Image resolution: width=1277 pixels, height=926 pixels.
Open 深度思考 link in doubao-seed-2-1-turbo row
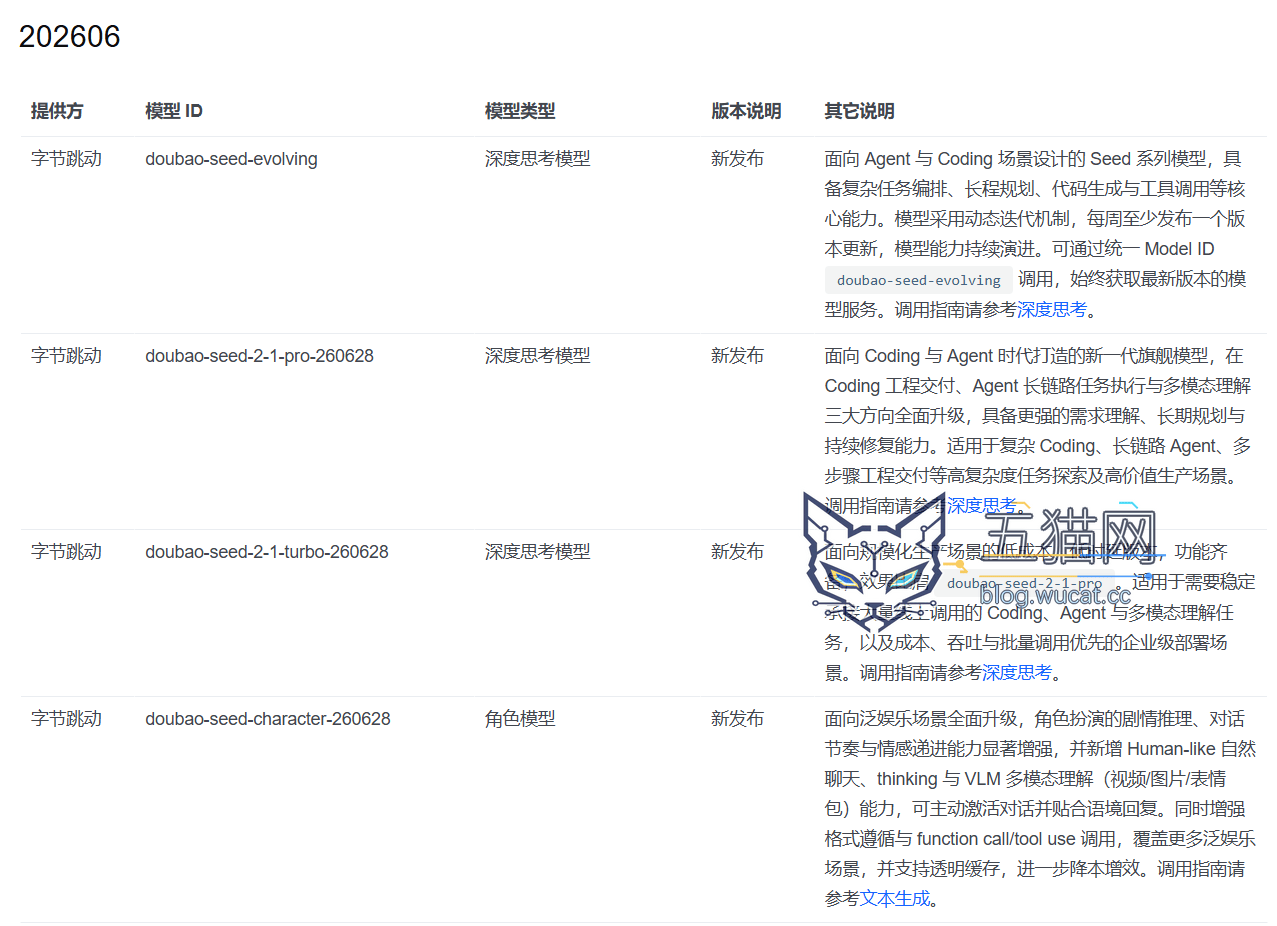pos(1016,673)
